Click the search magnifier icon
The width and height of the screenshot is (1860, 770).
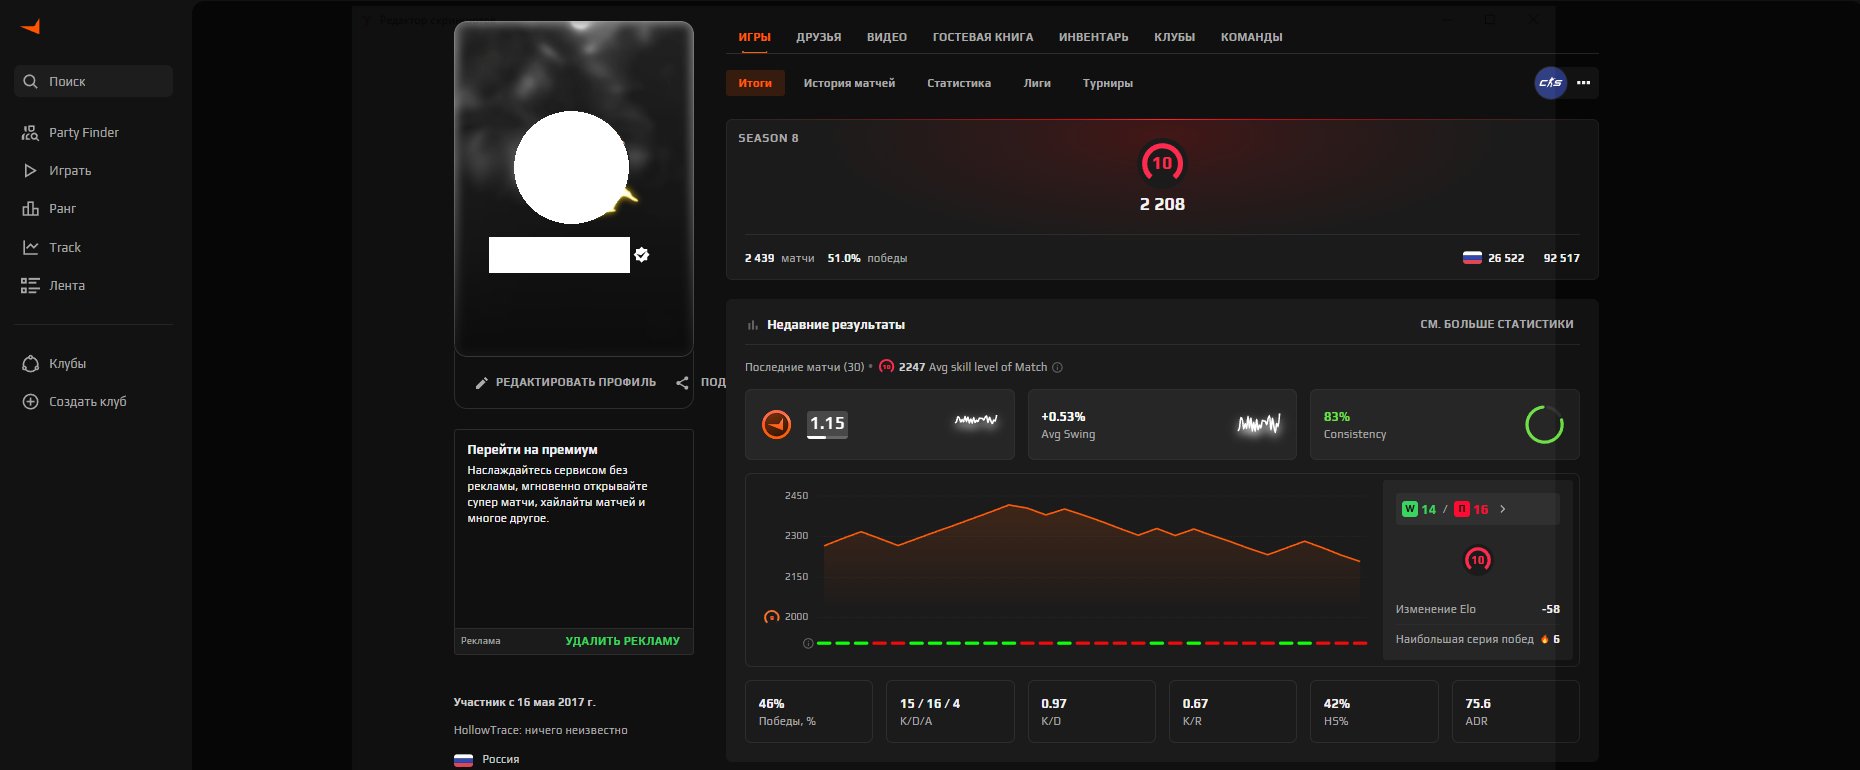[x=30, y=82]
